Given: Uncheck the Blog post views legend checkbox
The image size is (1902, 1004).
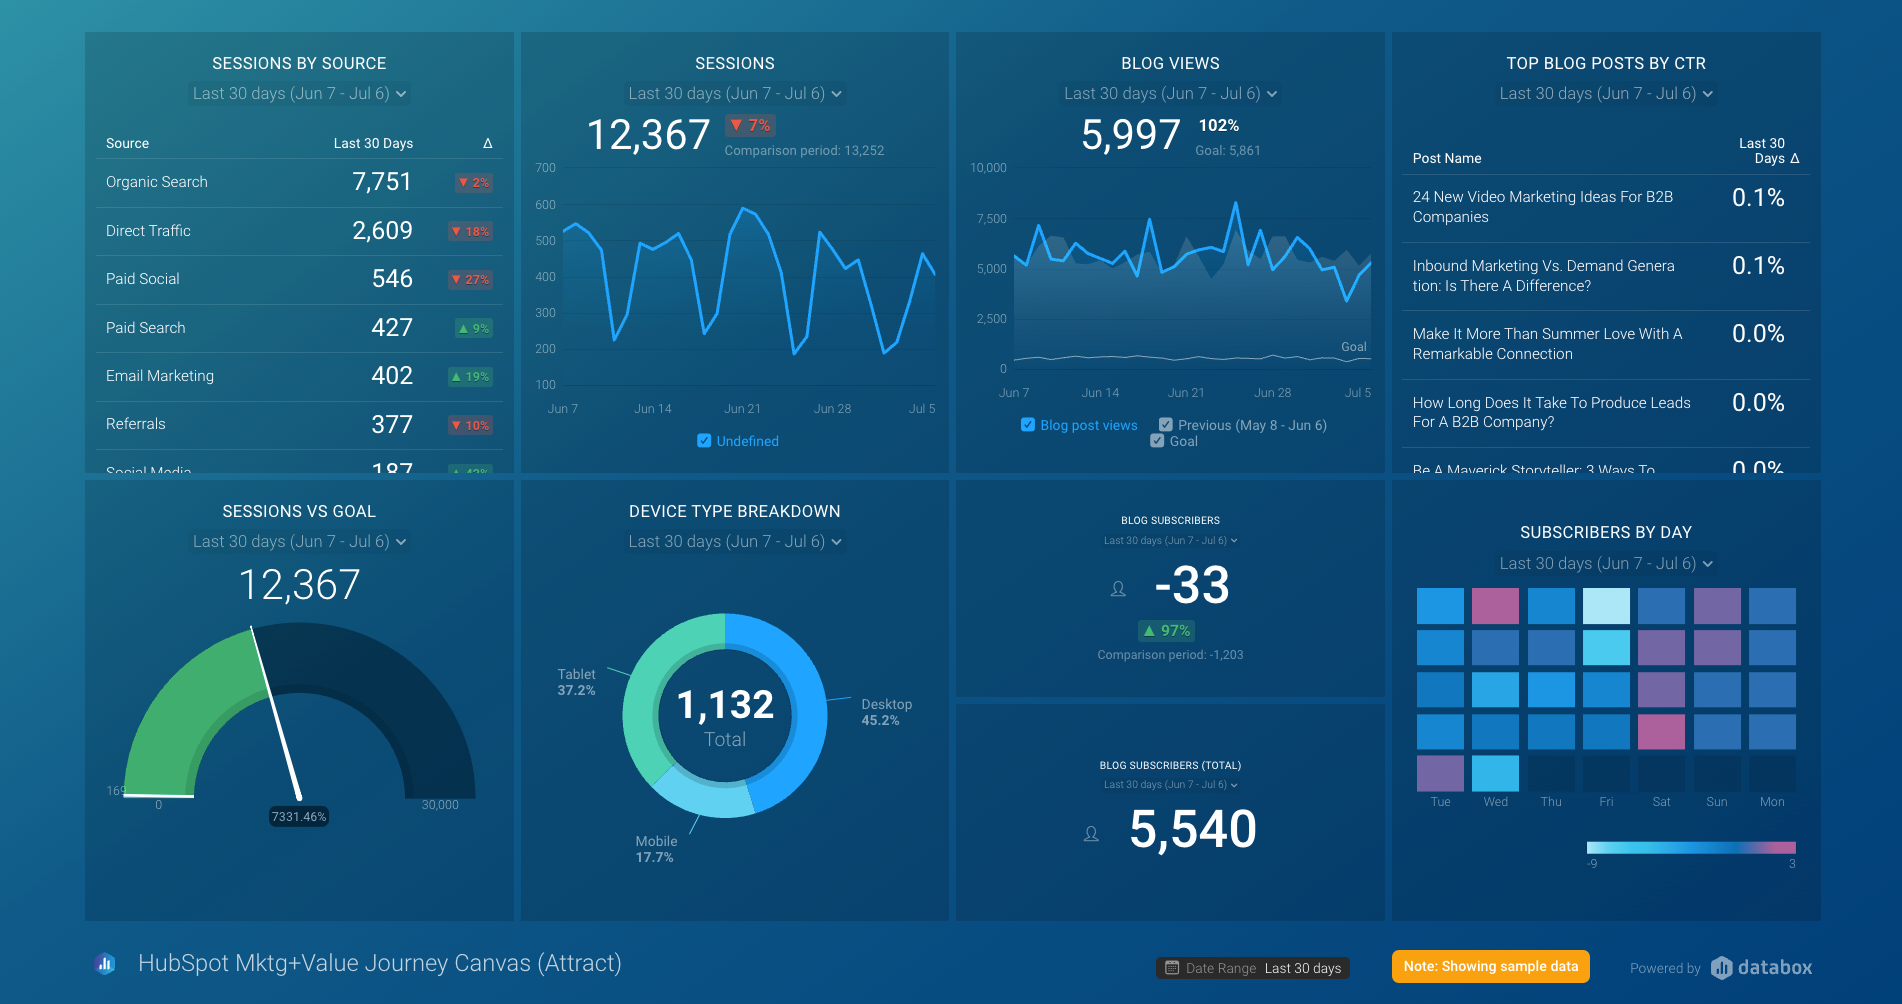Looking at the screenshot, I should point(1027,424).
